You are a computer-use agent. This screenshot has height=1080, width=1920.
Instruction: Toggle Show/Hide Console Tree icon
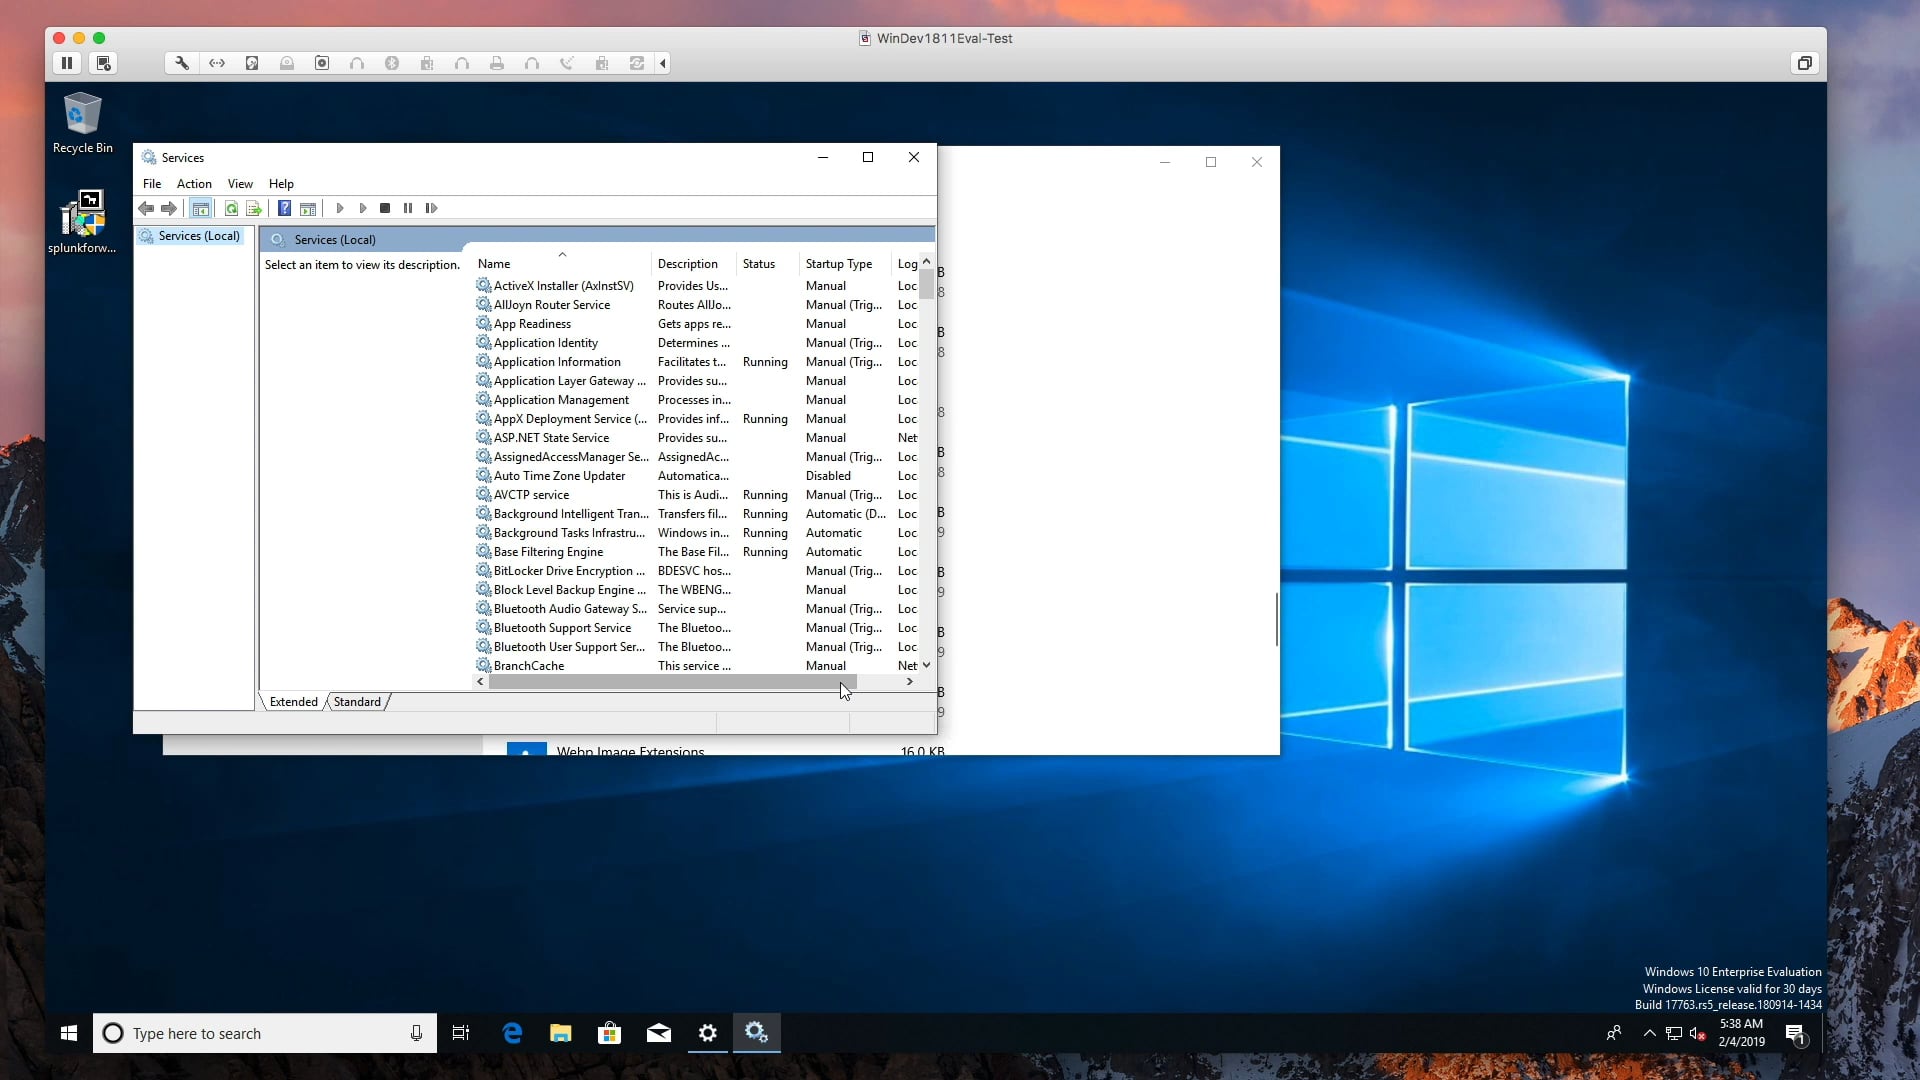click(x=201, y=208)
